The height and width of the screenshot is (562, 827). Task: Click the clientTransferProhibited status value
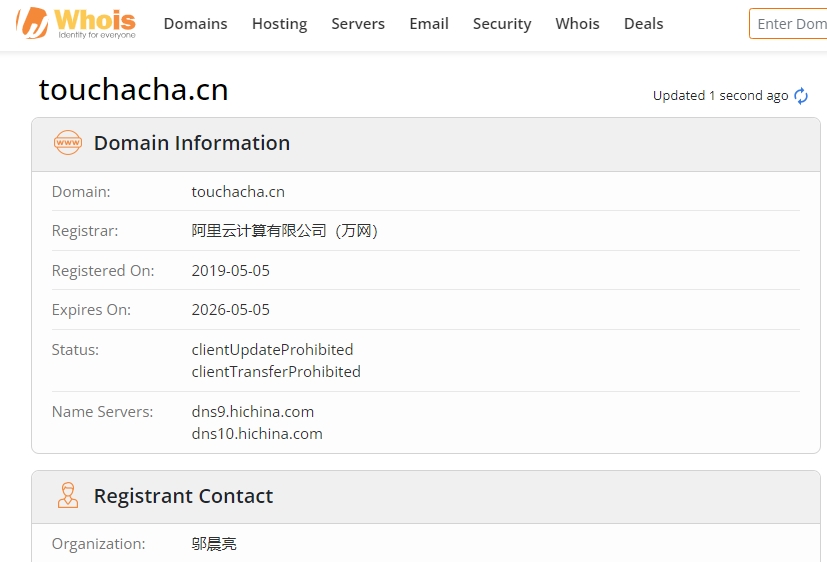point(276,371)
